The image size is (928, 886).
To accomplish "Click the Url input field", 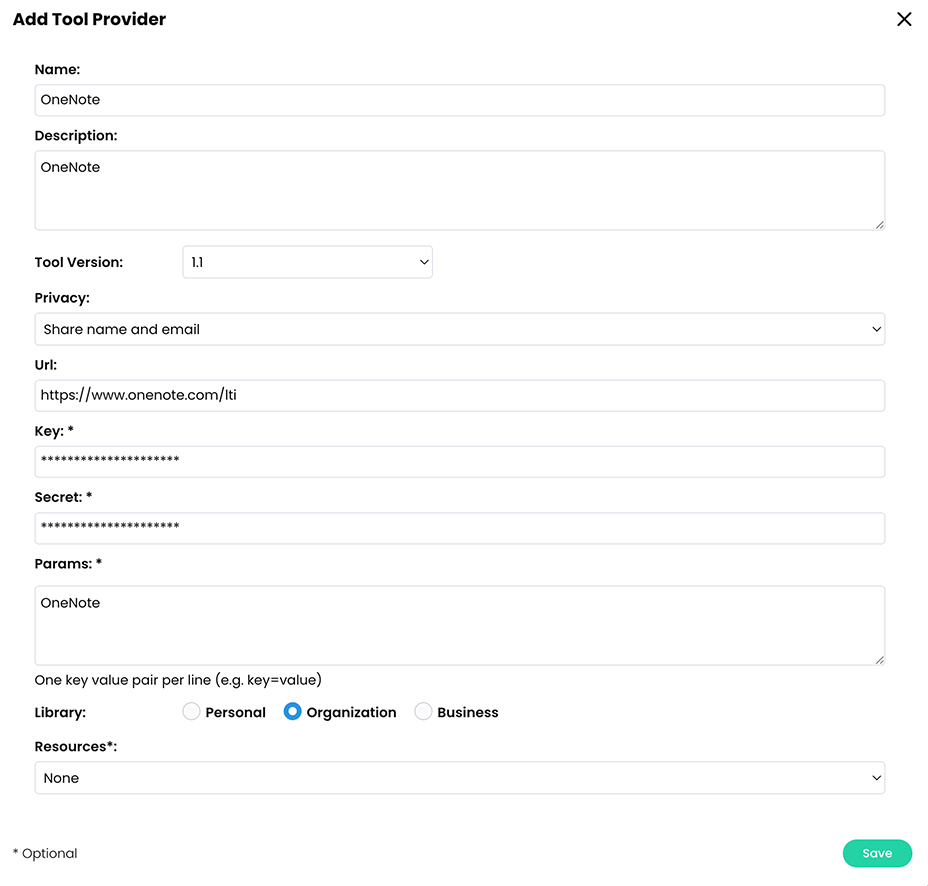I will pyautogui.click(x=460, y=395).
